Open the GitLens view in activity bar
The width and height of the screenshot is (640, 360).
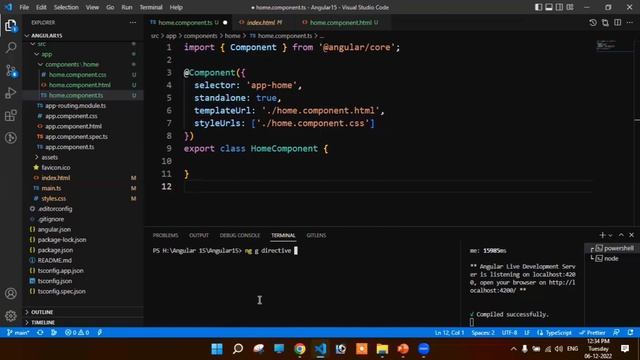tap(11, 138)
